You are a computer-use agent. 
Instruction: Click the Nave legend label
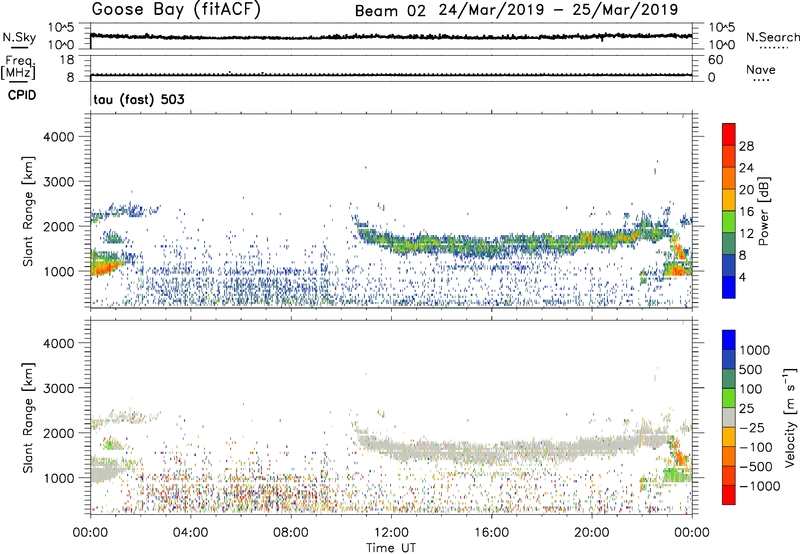(x=761, y=70)
